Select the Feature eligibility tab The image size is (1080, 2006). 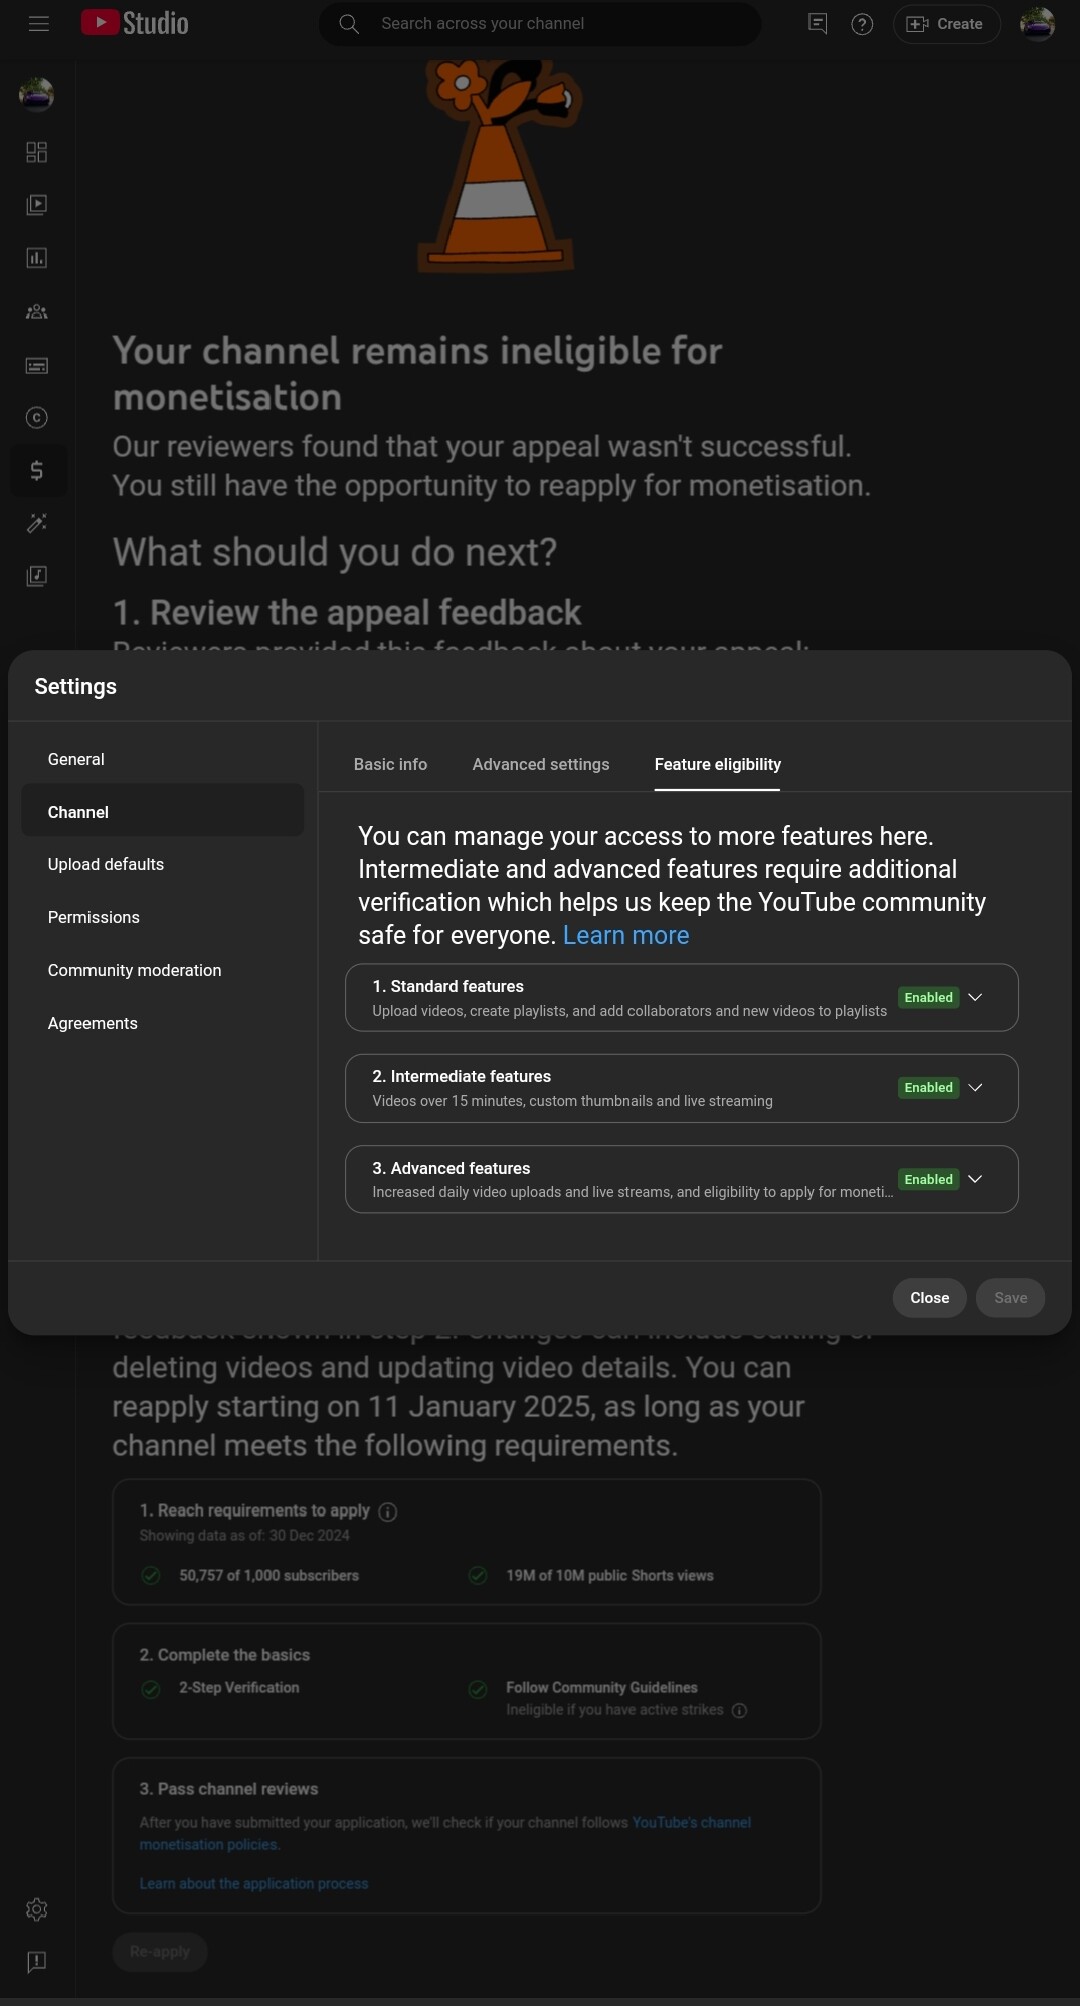pos(718,764)
